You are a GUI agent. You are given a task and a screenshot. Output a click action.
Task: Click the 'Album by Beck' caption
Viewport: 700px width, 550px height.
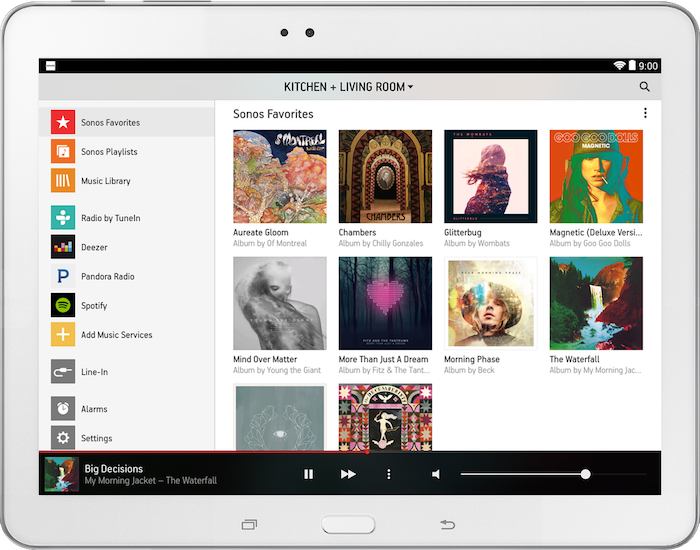[469, 370]
